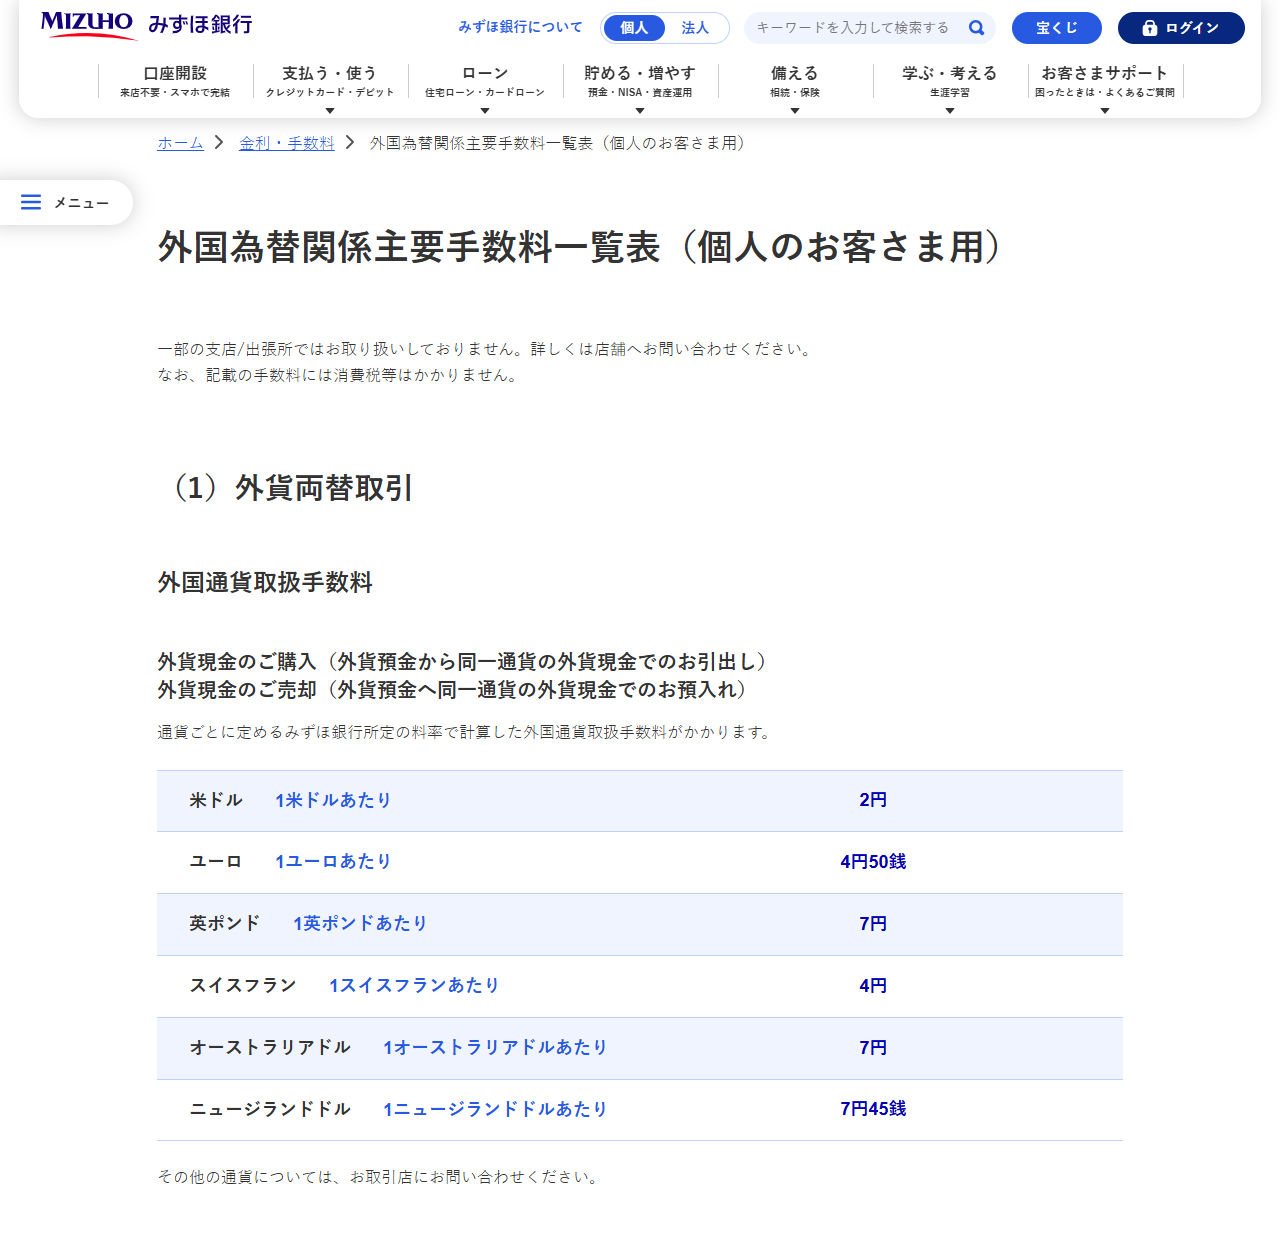Switch to 法人 toggle option
Image resolution: width=1280 pixels, height=1250 pixels.
(x=695, y=28)
